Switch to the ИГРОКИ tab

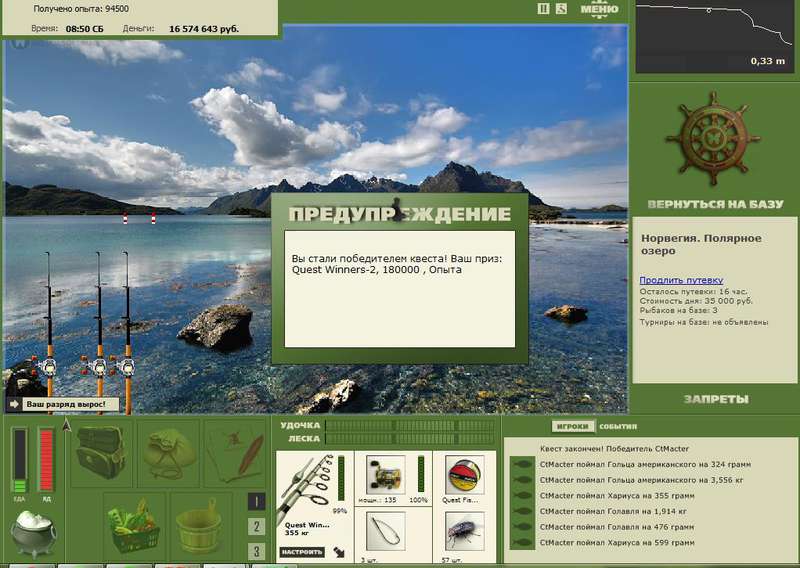coord(573,426)
